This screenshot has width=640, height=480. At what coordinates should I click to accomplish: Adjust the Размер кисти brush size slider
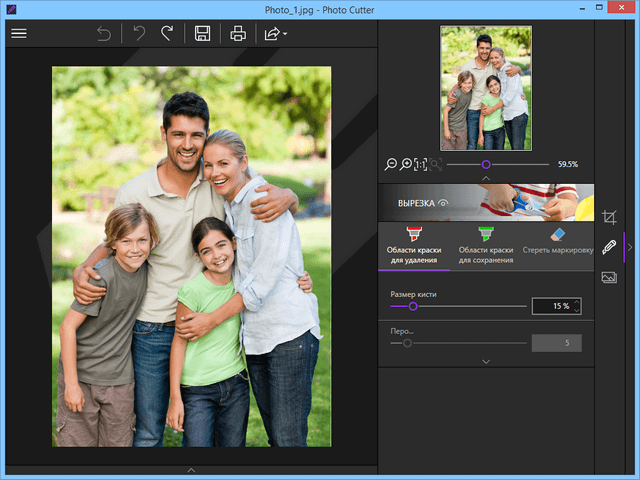point(413,306)
